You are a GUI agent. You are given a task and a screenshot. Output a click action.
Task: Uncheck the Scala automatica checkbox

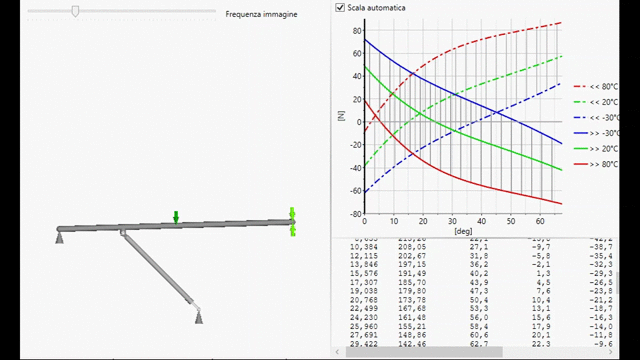340,7
